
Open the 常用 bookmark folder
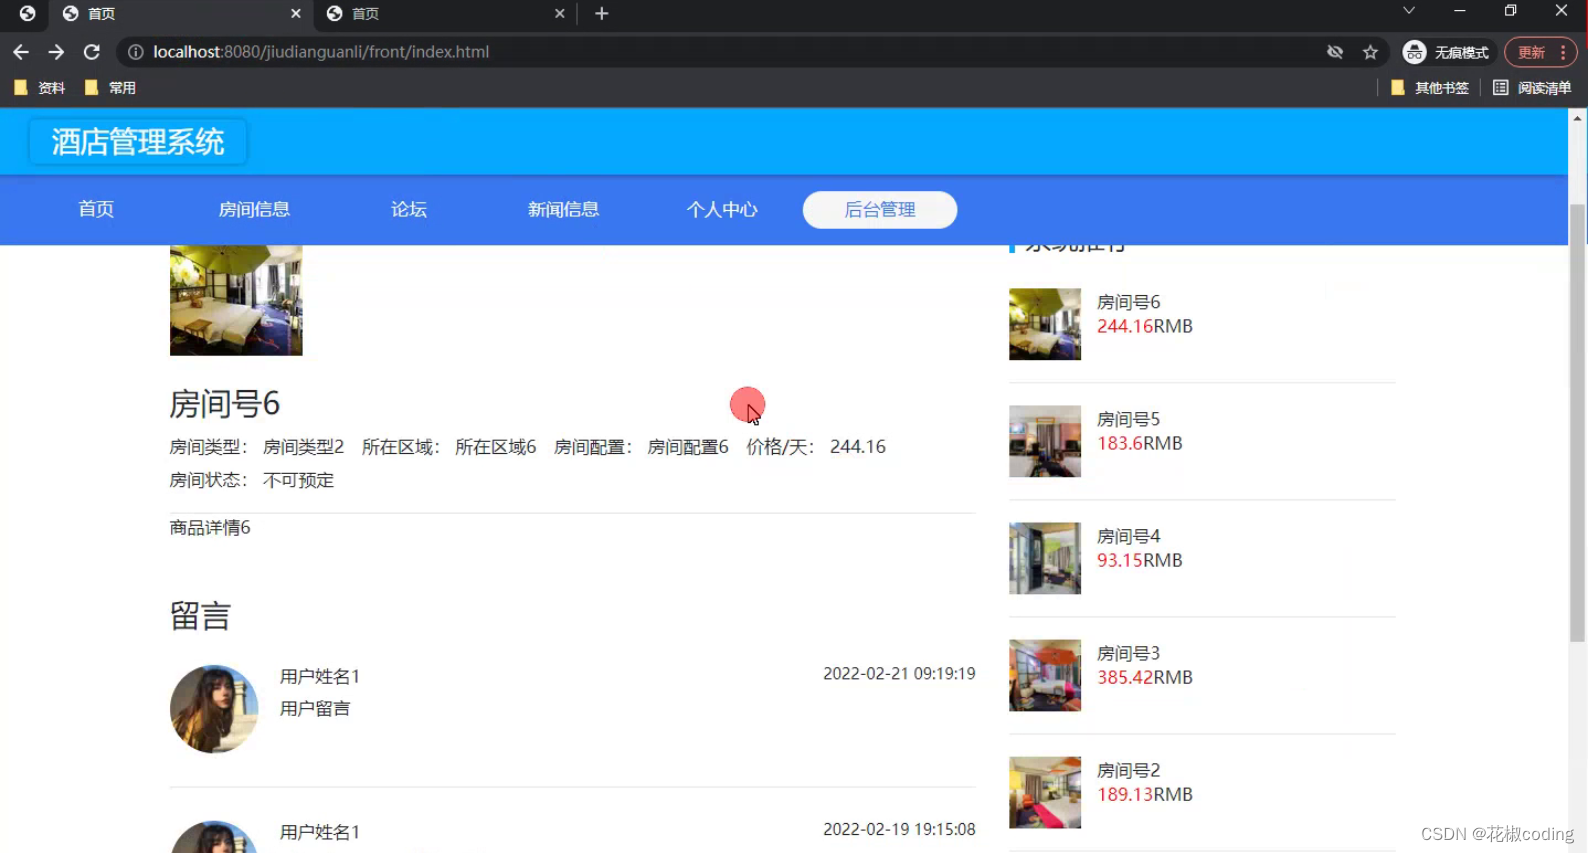point(110,88)
